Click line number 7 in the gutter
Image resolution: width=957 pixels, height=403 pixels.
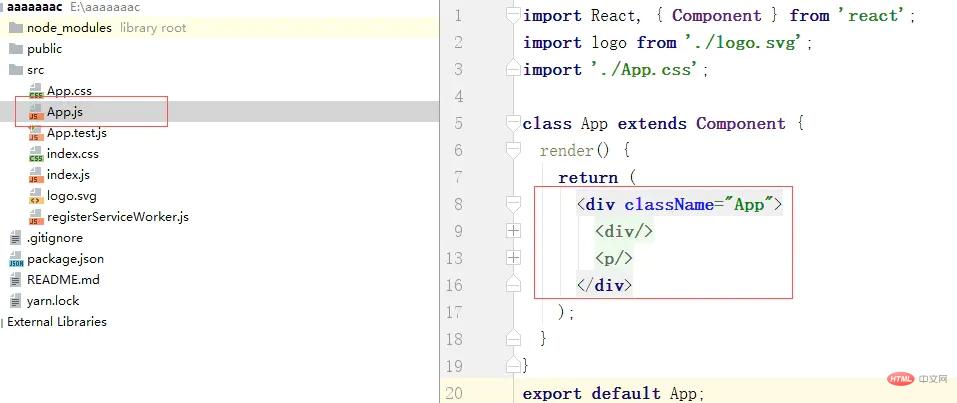pyautogui.click(x=458, y=178)
